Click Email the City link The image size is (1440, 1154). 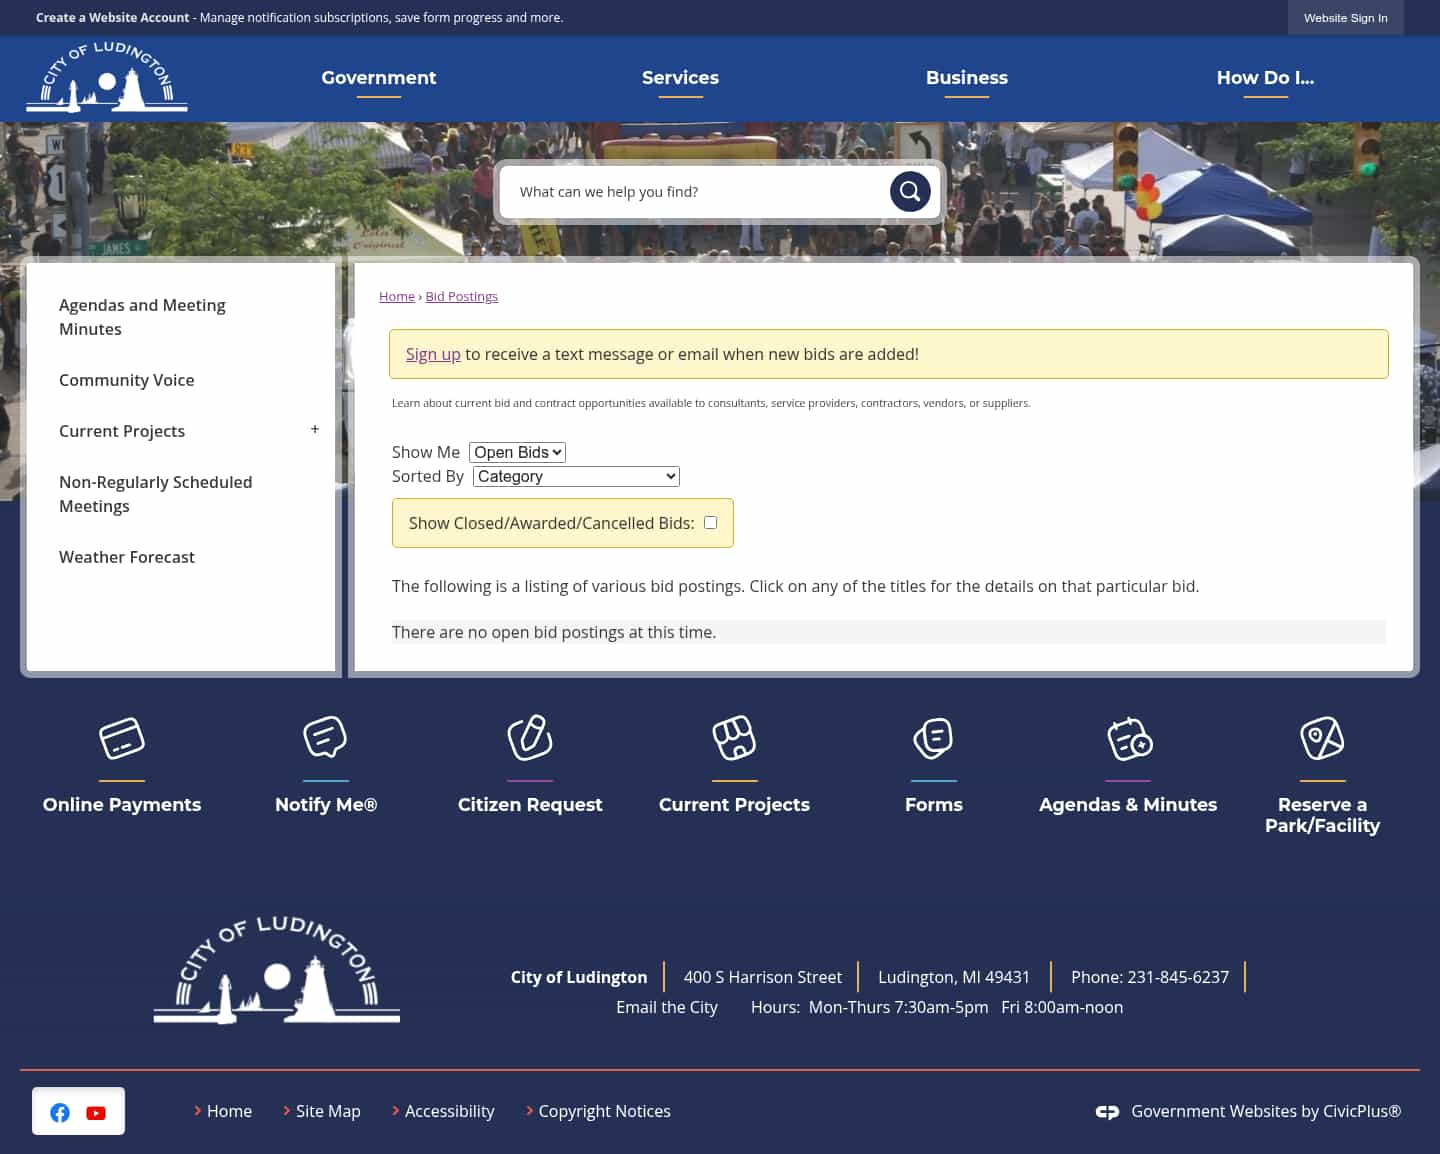click(x=667, y=1007)
